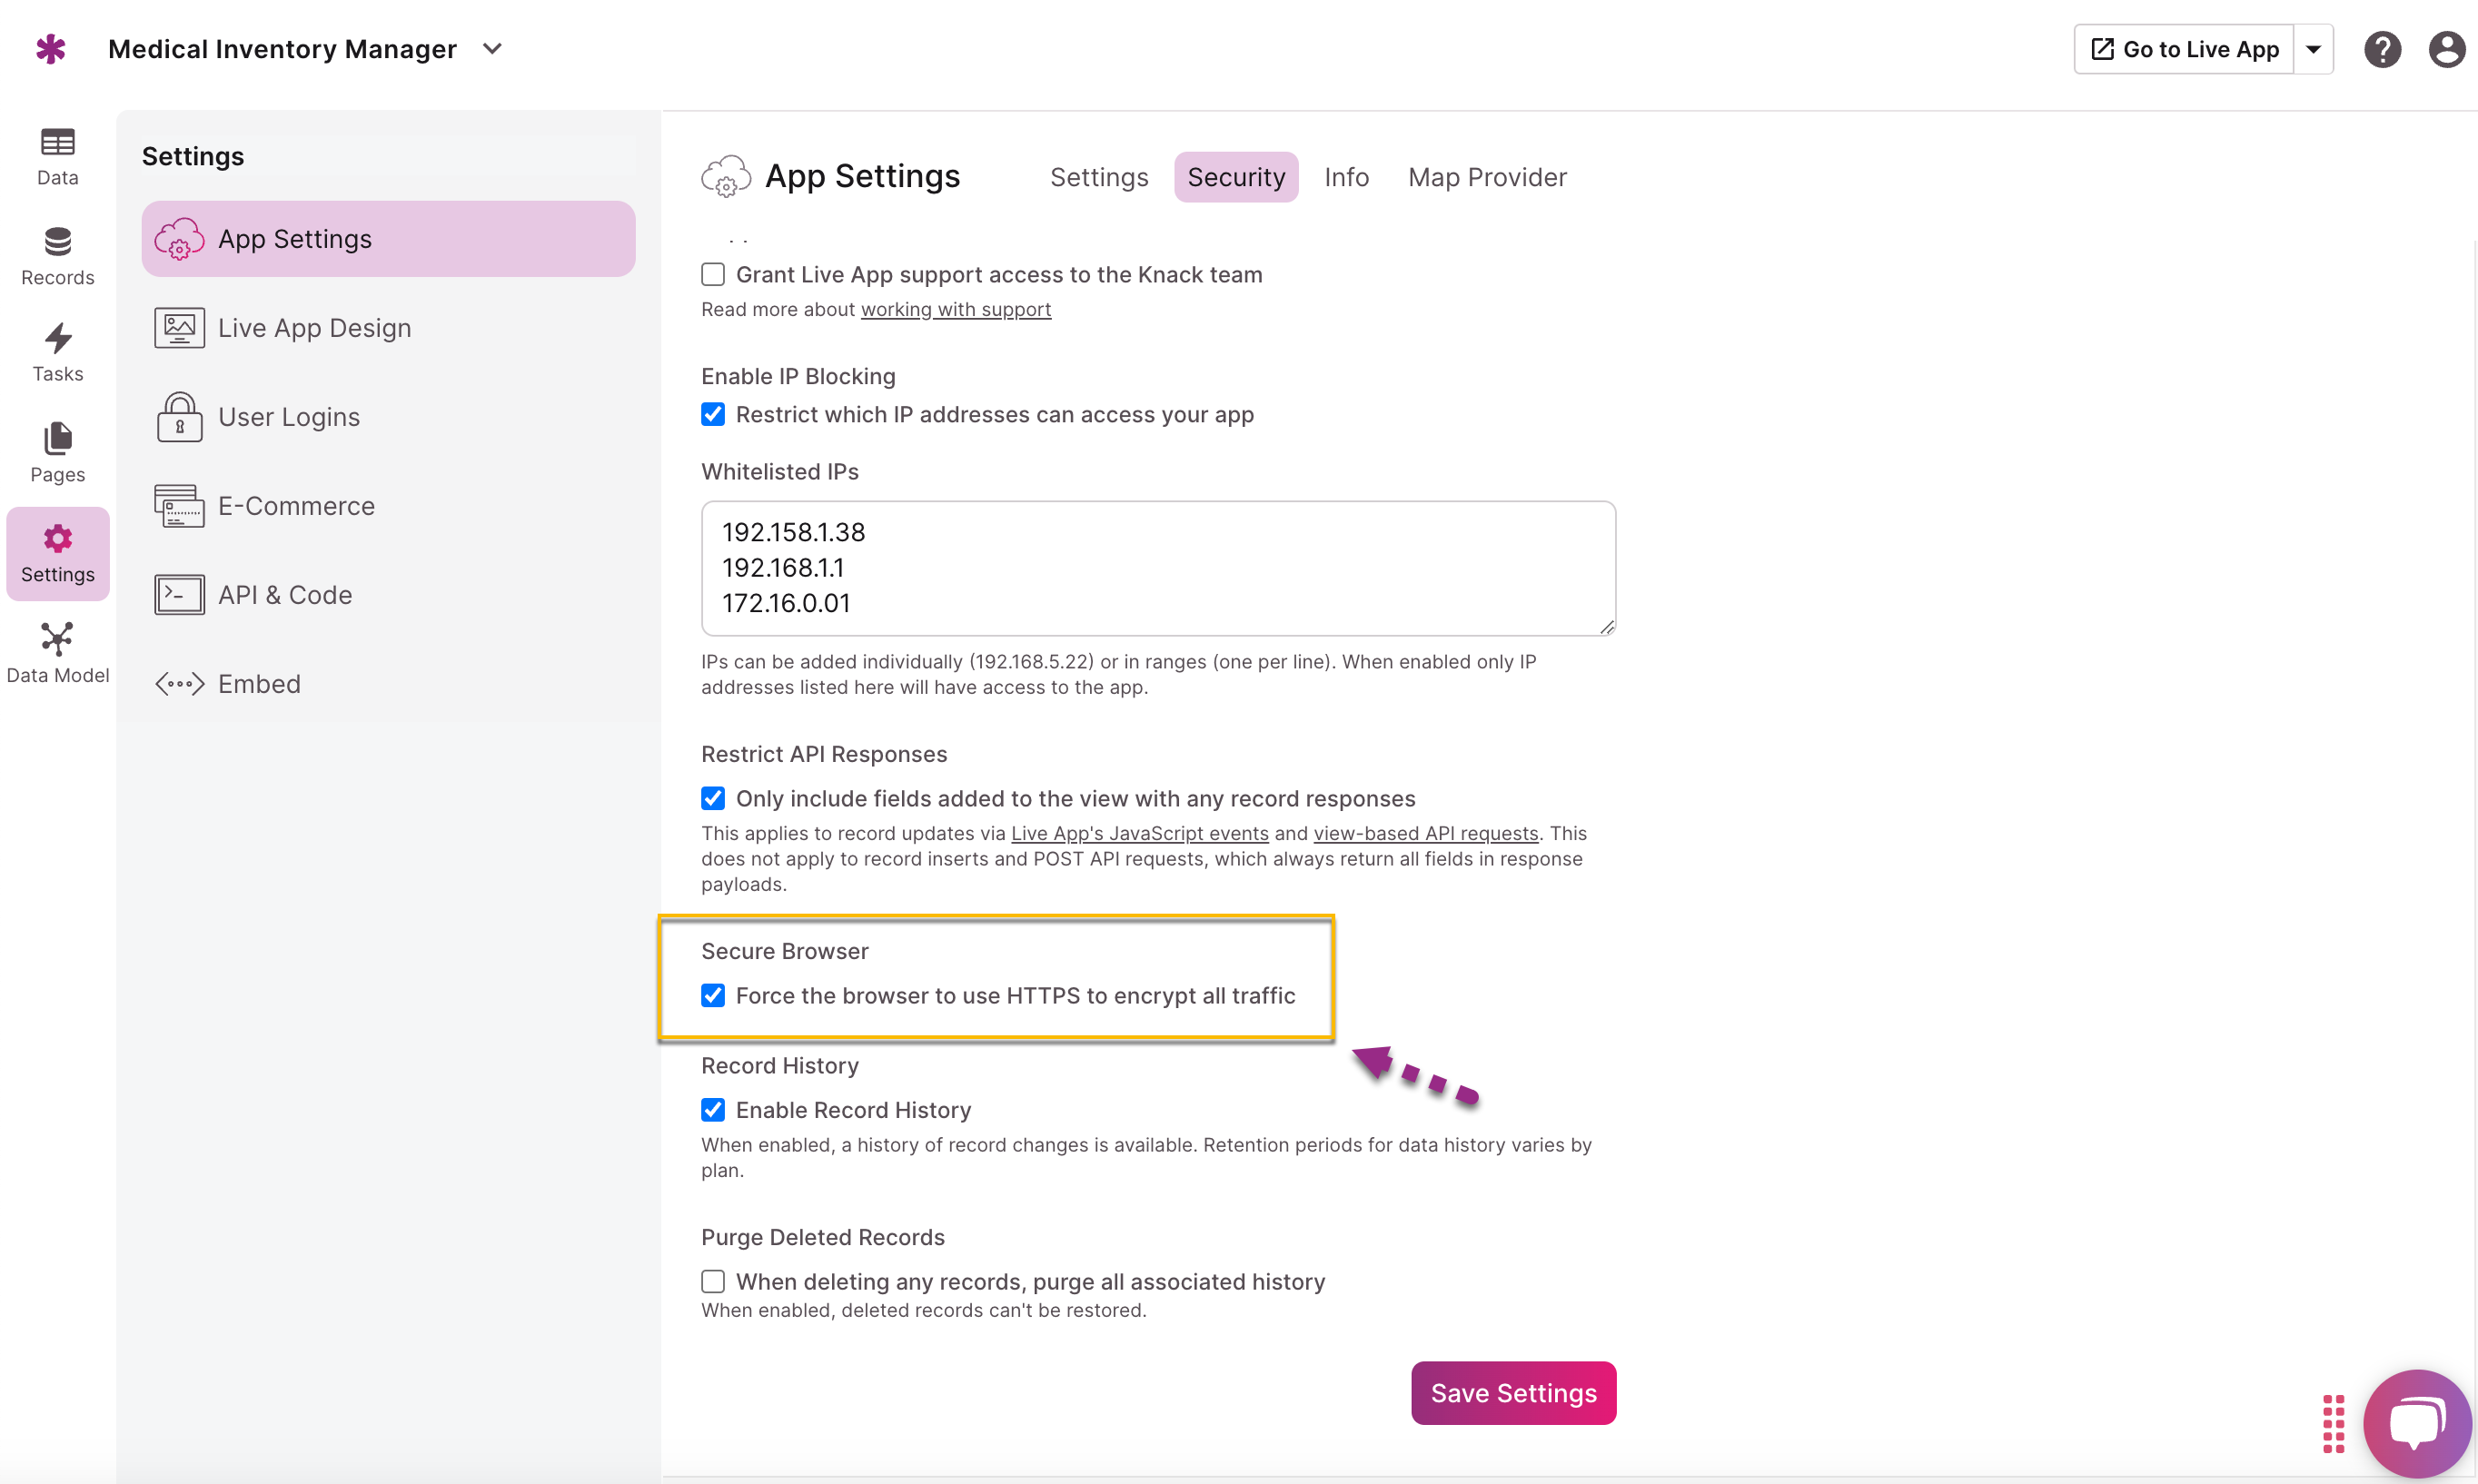
Task: Select the Security tab
Action: coord(1236,177)
